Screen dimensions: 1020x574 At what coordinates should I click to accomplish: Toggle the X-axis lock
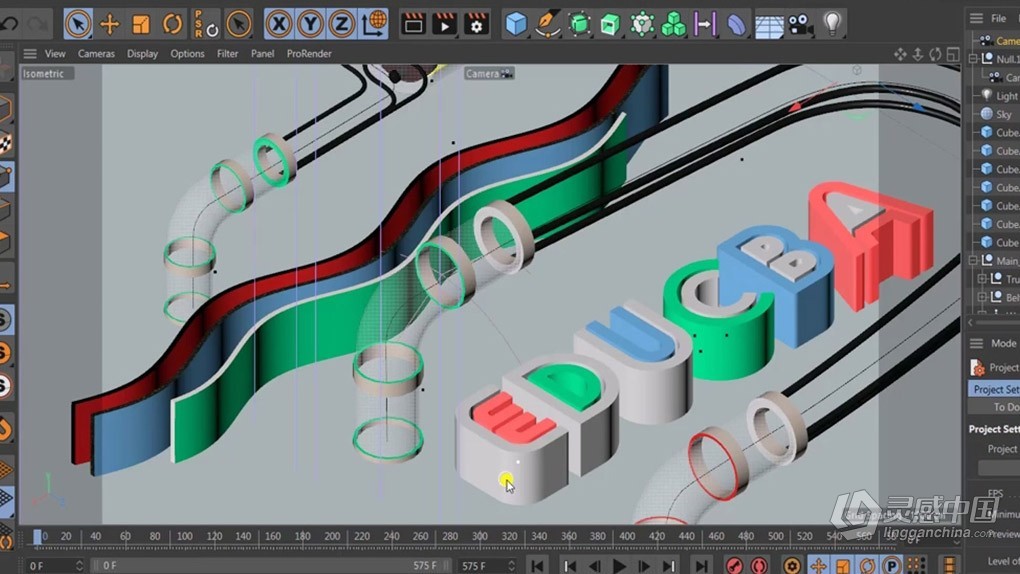pyautogui.click(x=279, y=23)
